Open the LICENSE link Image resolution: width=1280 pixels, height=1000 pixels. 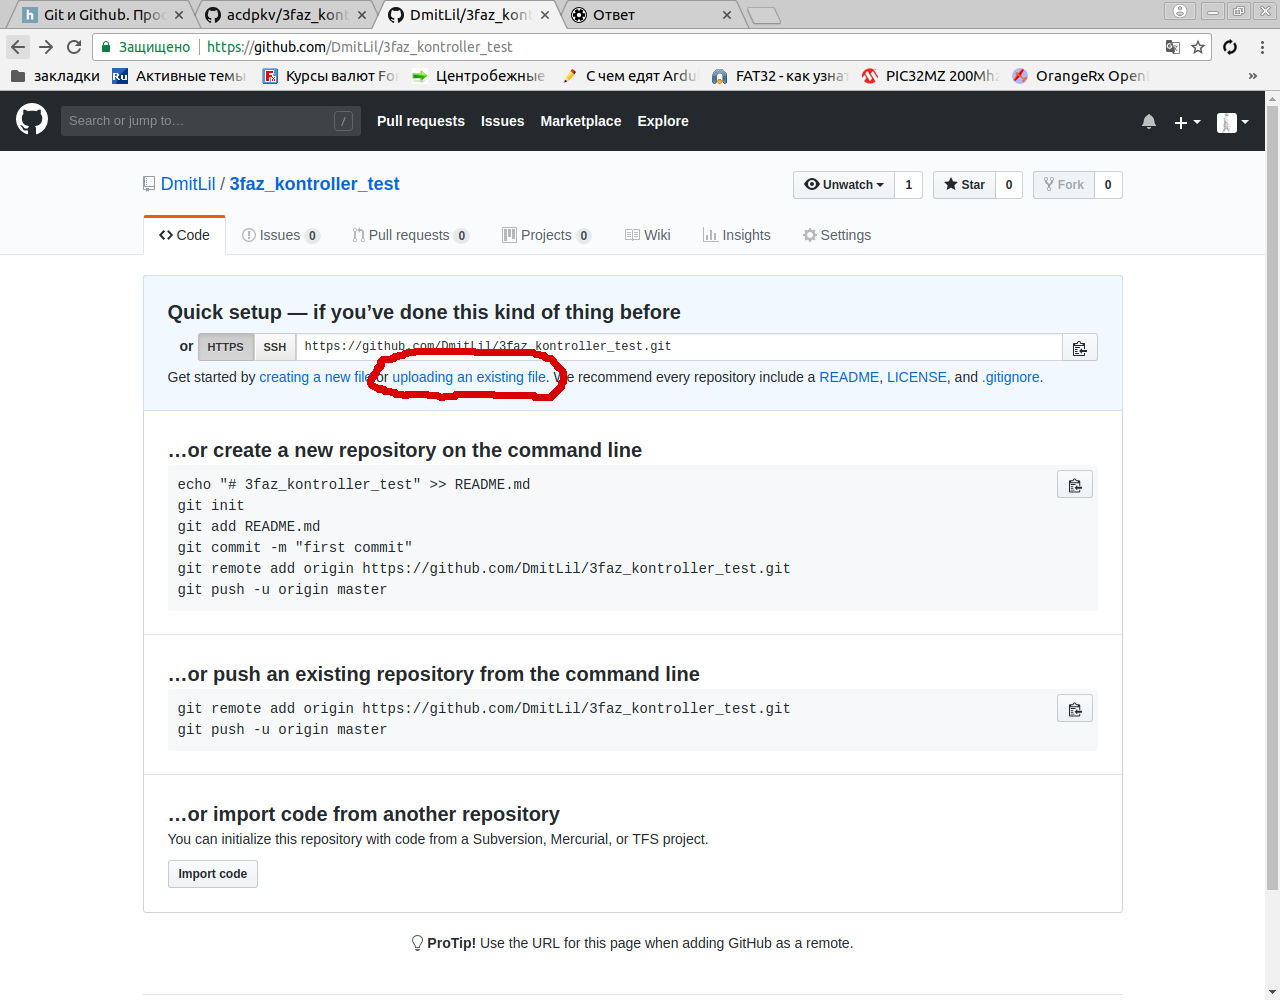tap(917, 377)
